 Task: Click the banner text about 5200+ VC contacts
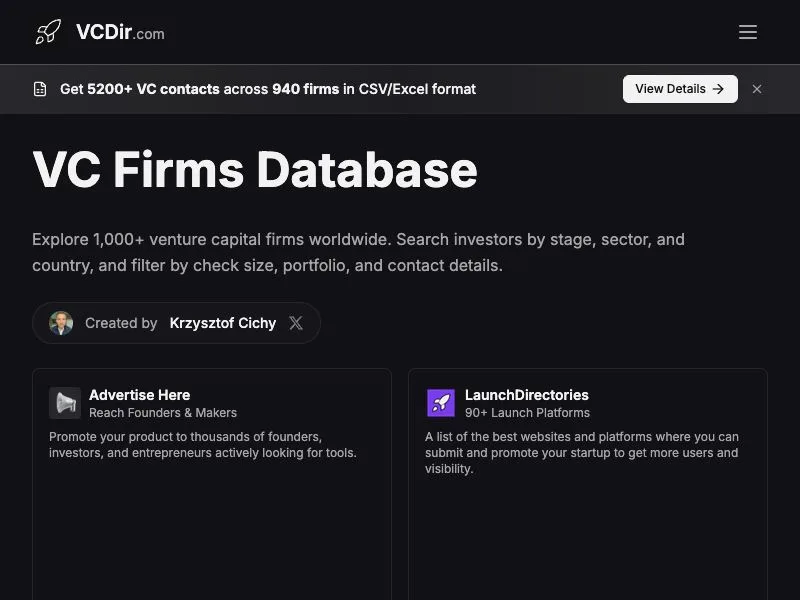[x=268, y=89]
